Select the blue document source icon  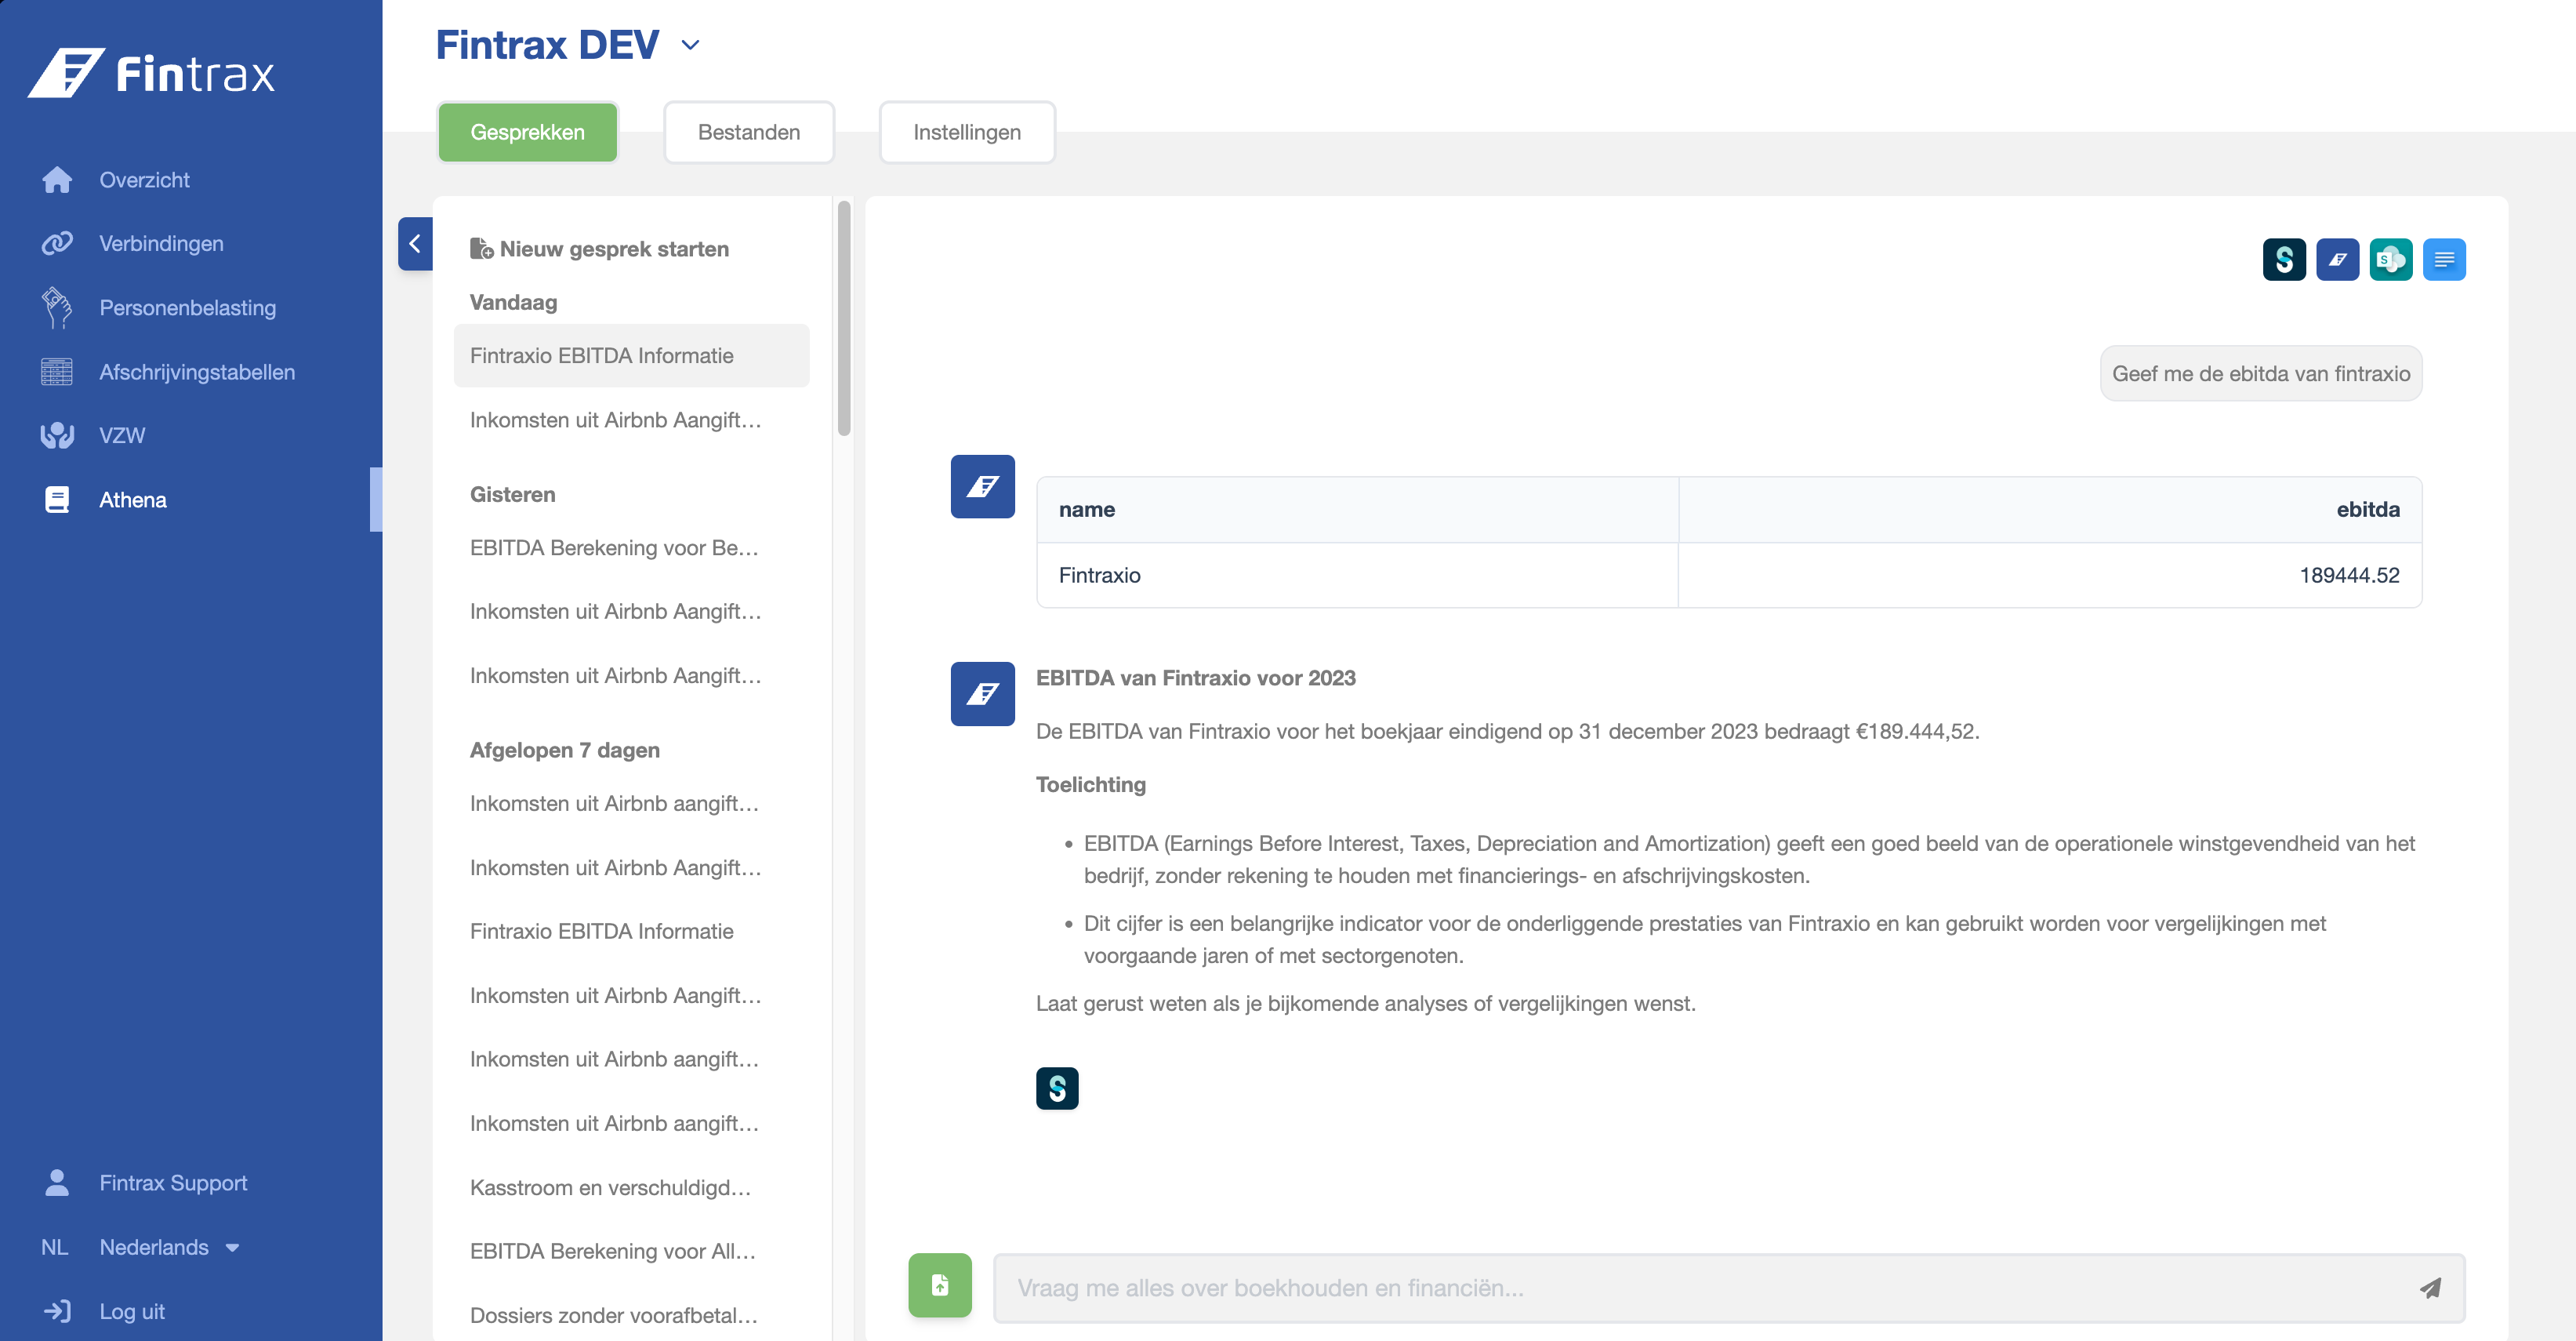[x=2444, y=260]
